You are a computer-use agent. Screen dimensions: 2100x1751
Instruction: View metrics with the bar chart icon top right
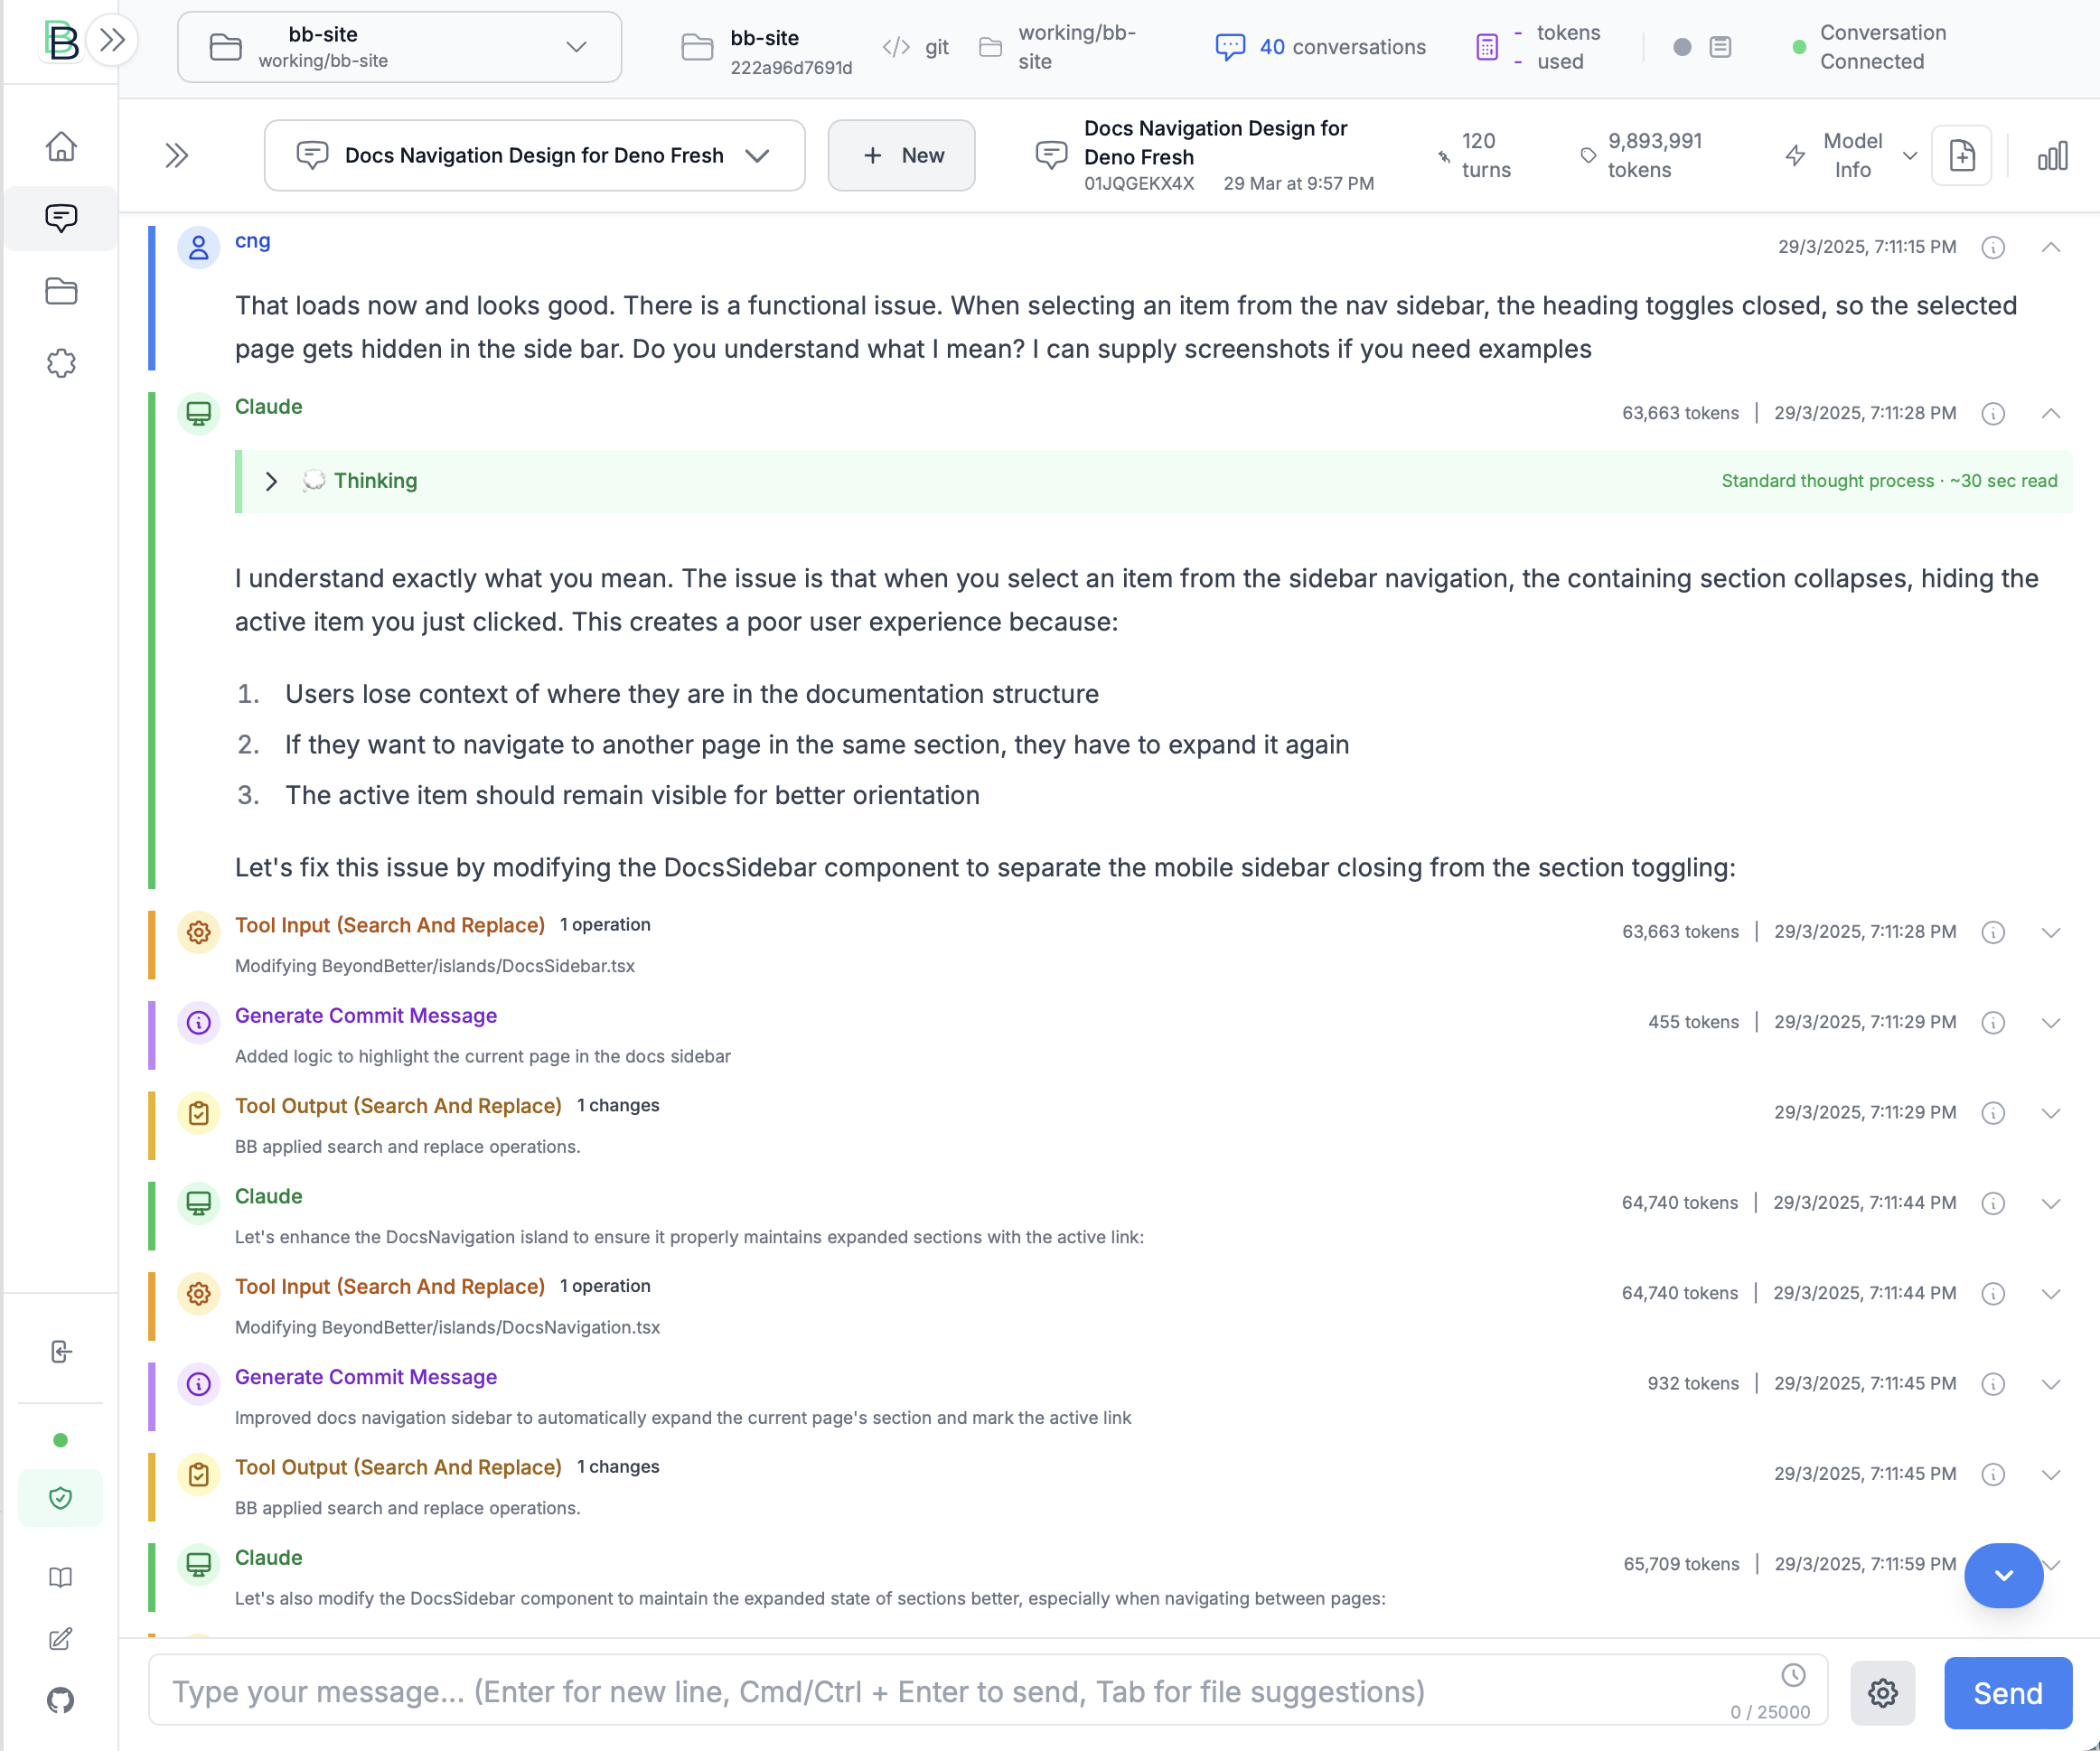pyautogui.click(x=2052, y=155)
